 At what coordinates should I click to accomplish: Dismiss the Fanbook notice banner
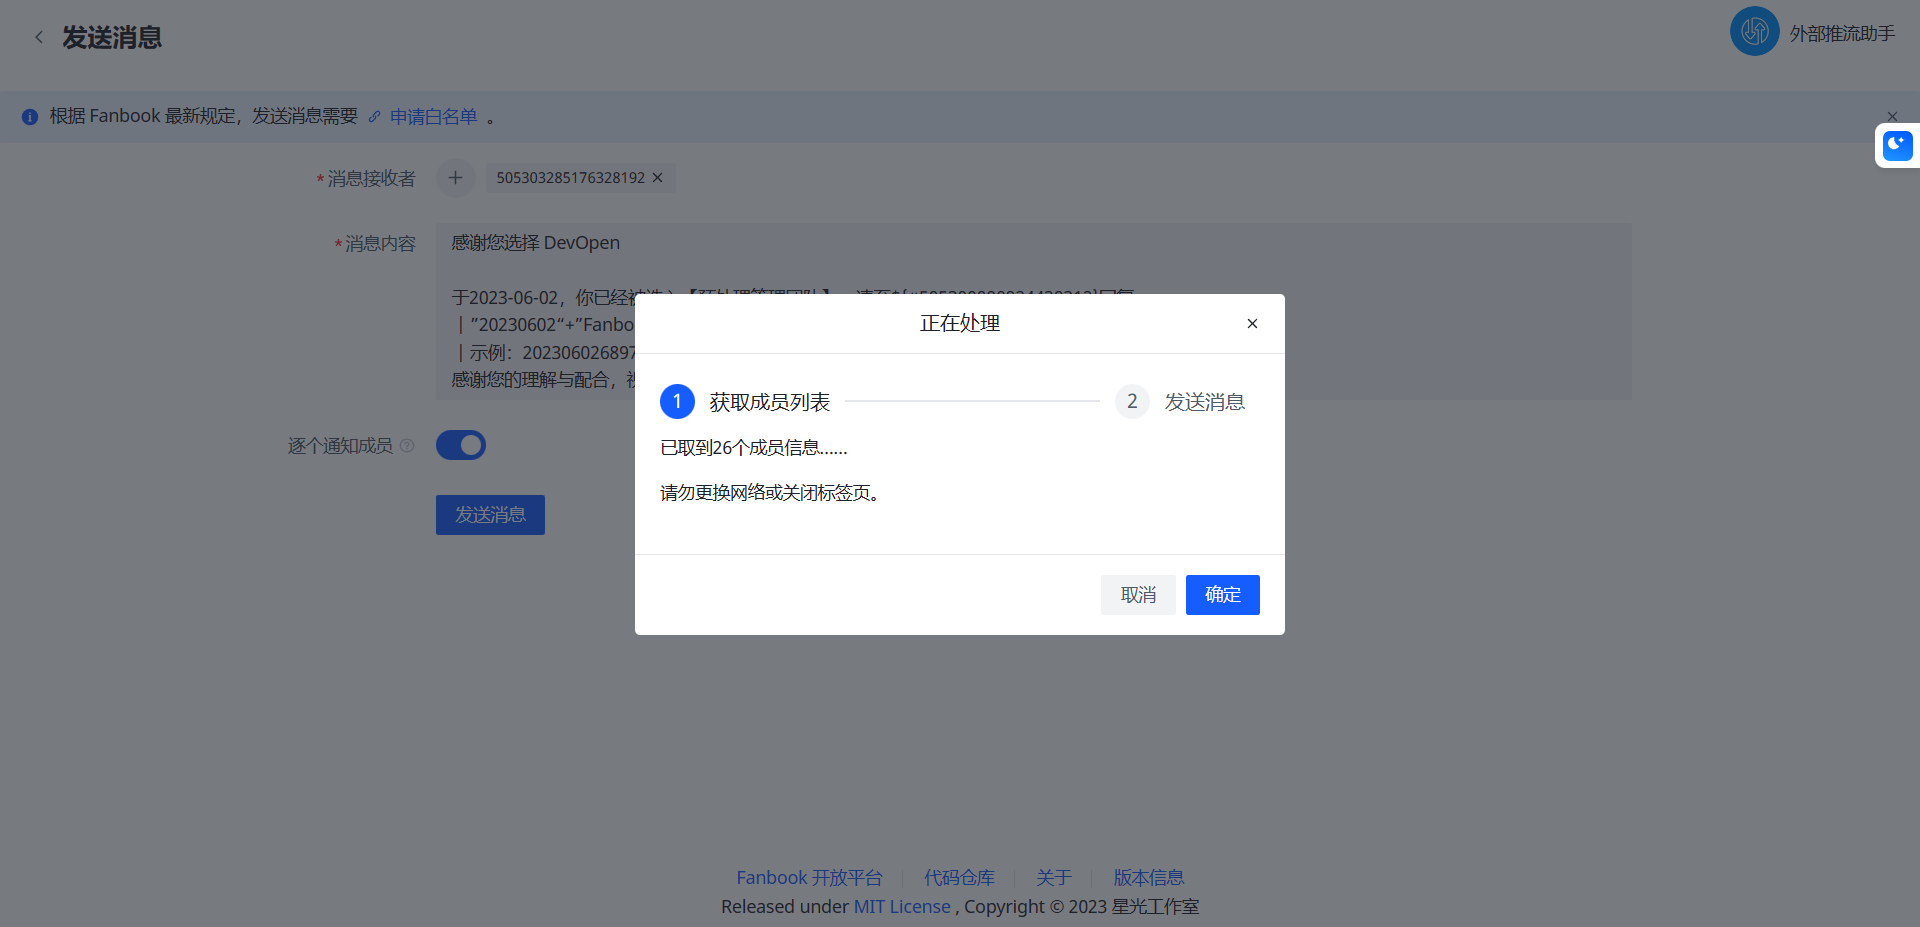point(1893,116)
